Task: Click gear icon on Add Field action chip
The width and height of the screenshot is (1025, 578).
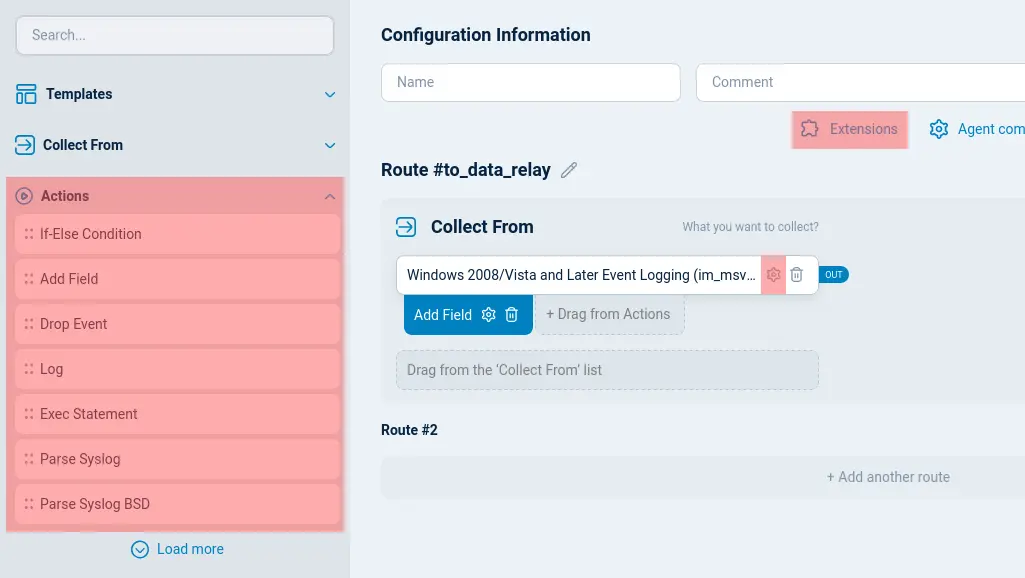Action: click(489, 314)
